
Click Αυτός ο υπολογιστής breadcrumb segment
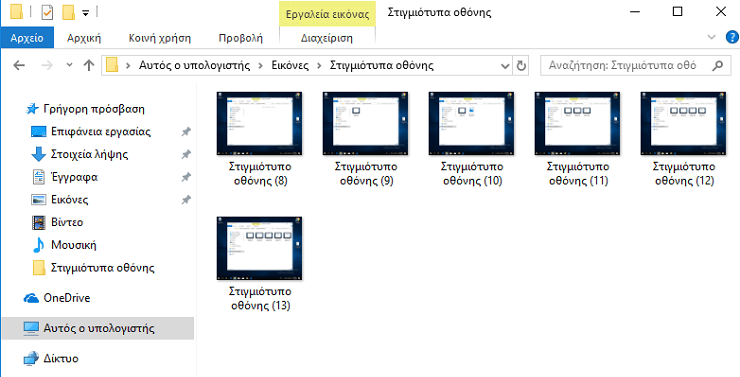(194, 66)
